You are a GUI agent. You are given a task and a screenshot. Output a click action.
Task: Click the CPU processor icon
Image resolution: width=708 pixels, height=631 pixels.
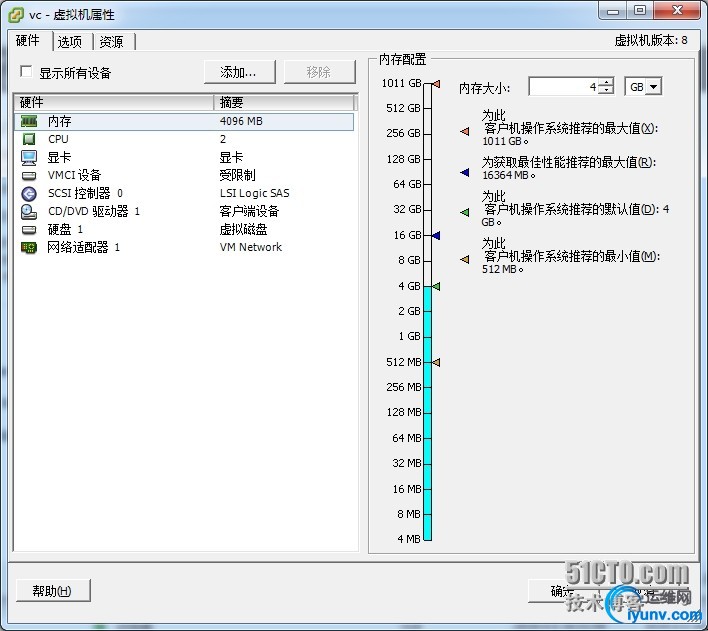[29, 139]
